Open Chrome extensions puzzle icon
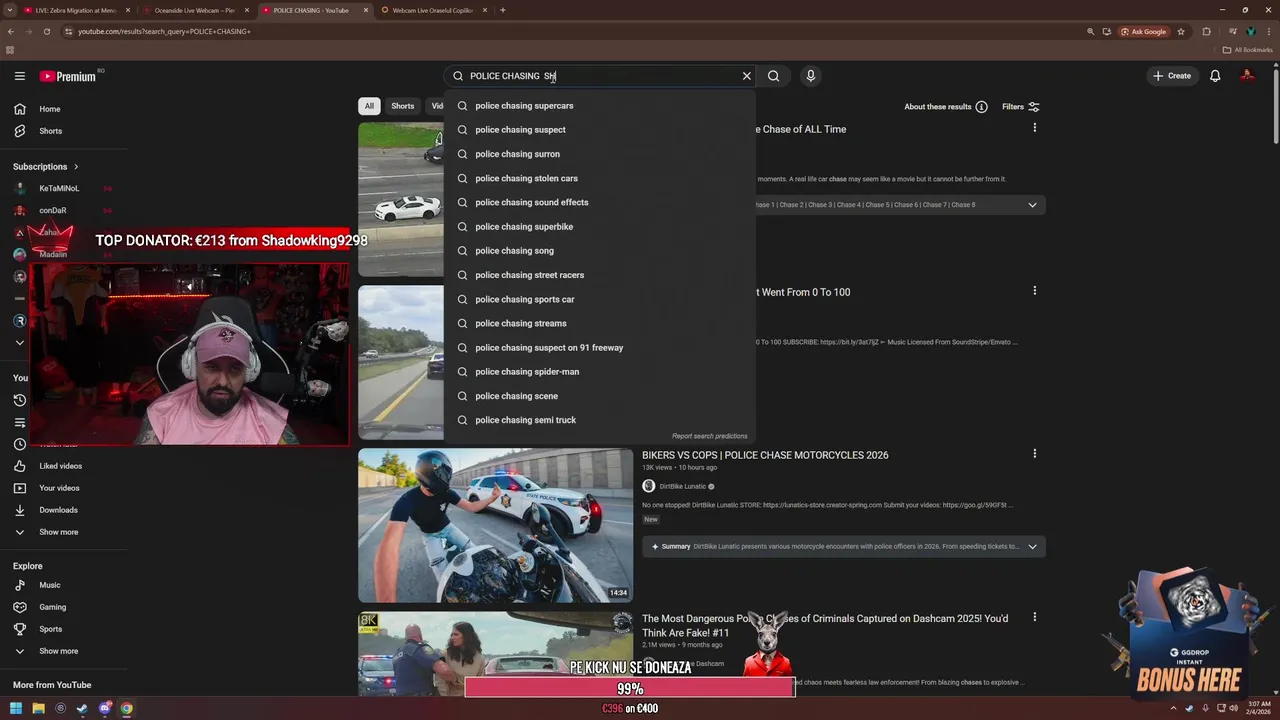 (1206, 31)
